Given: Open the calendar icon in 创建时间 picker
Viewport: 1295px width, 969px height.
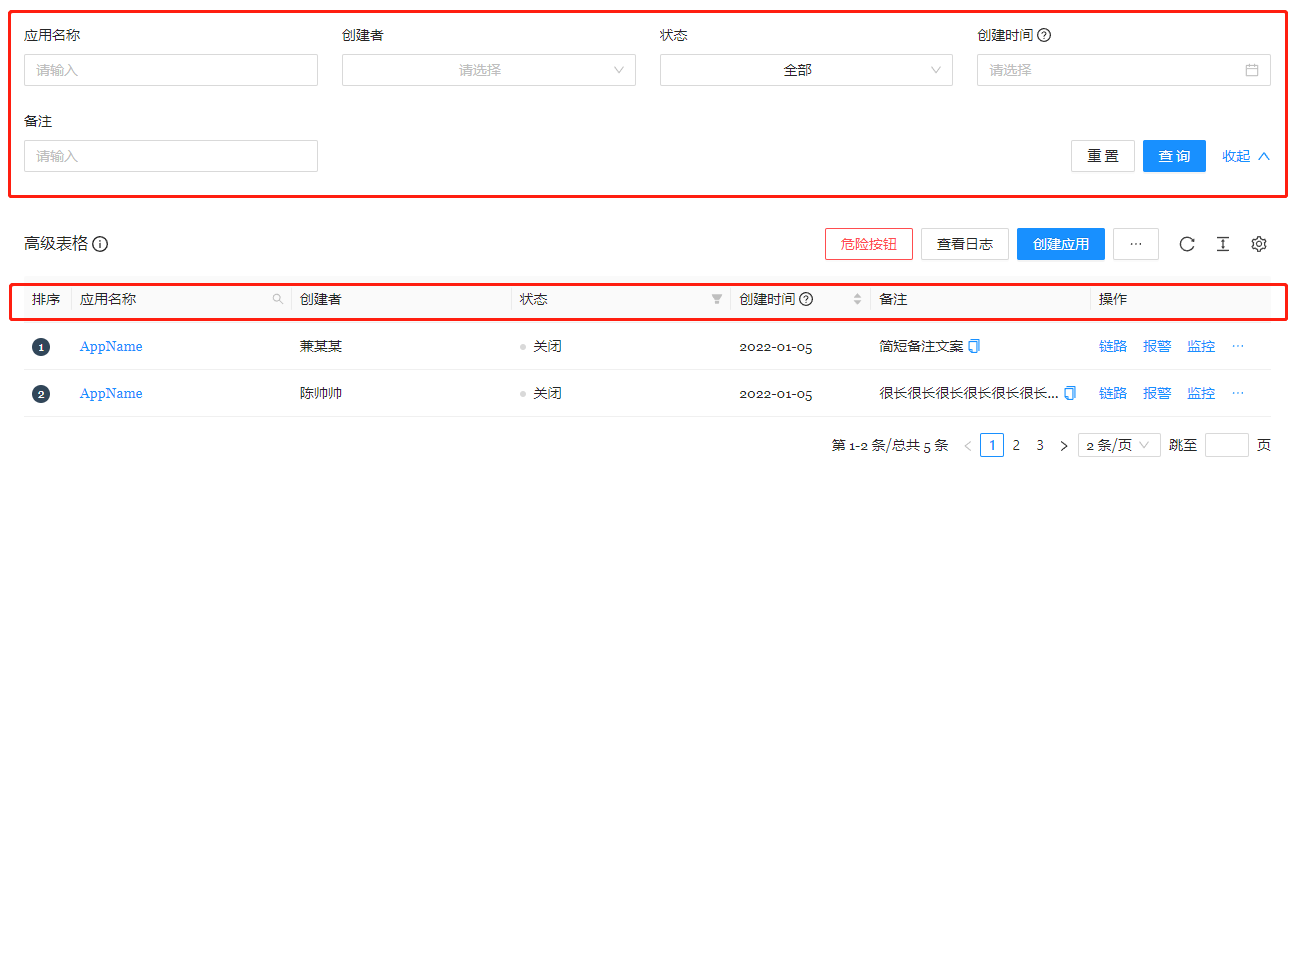Looking at the screenshot, I should tap(1252, 70).
